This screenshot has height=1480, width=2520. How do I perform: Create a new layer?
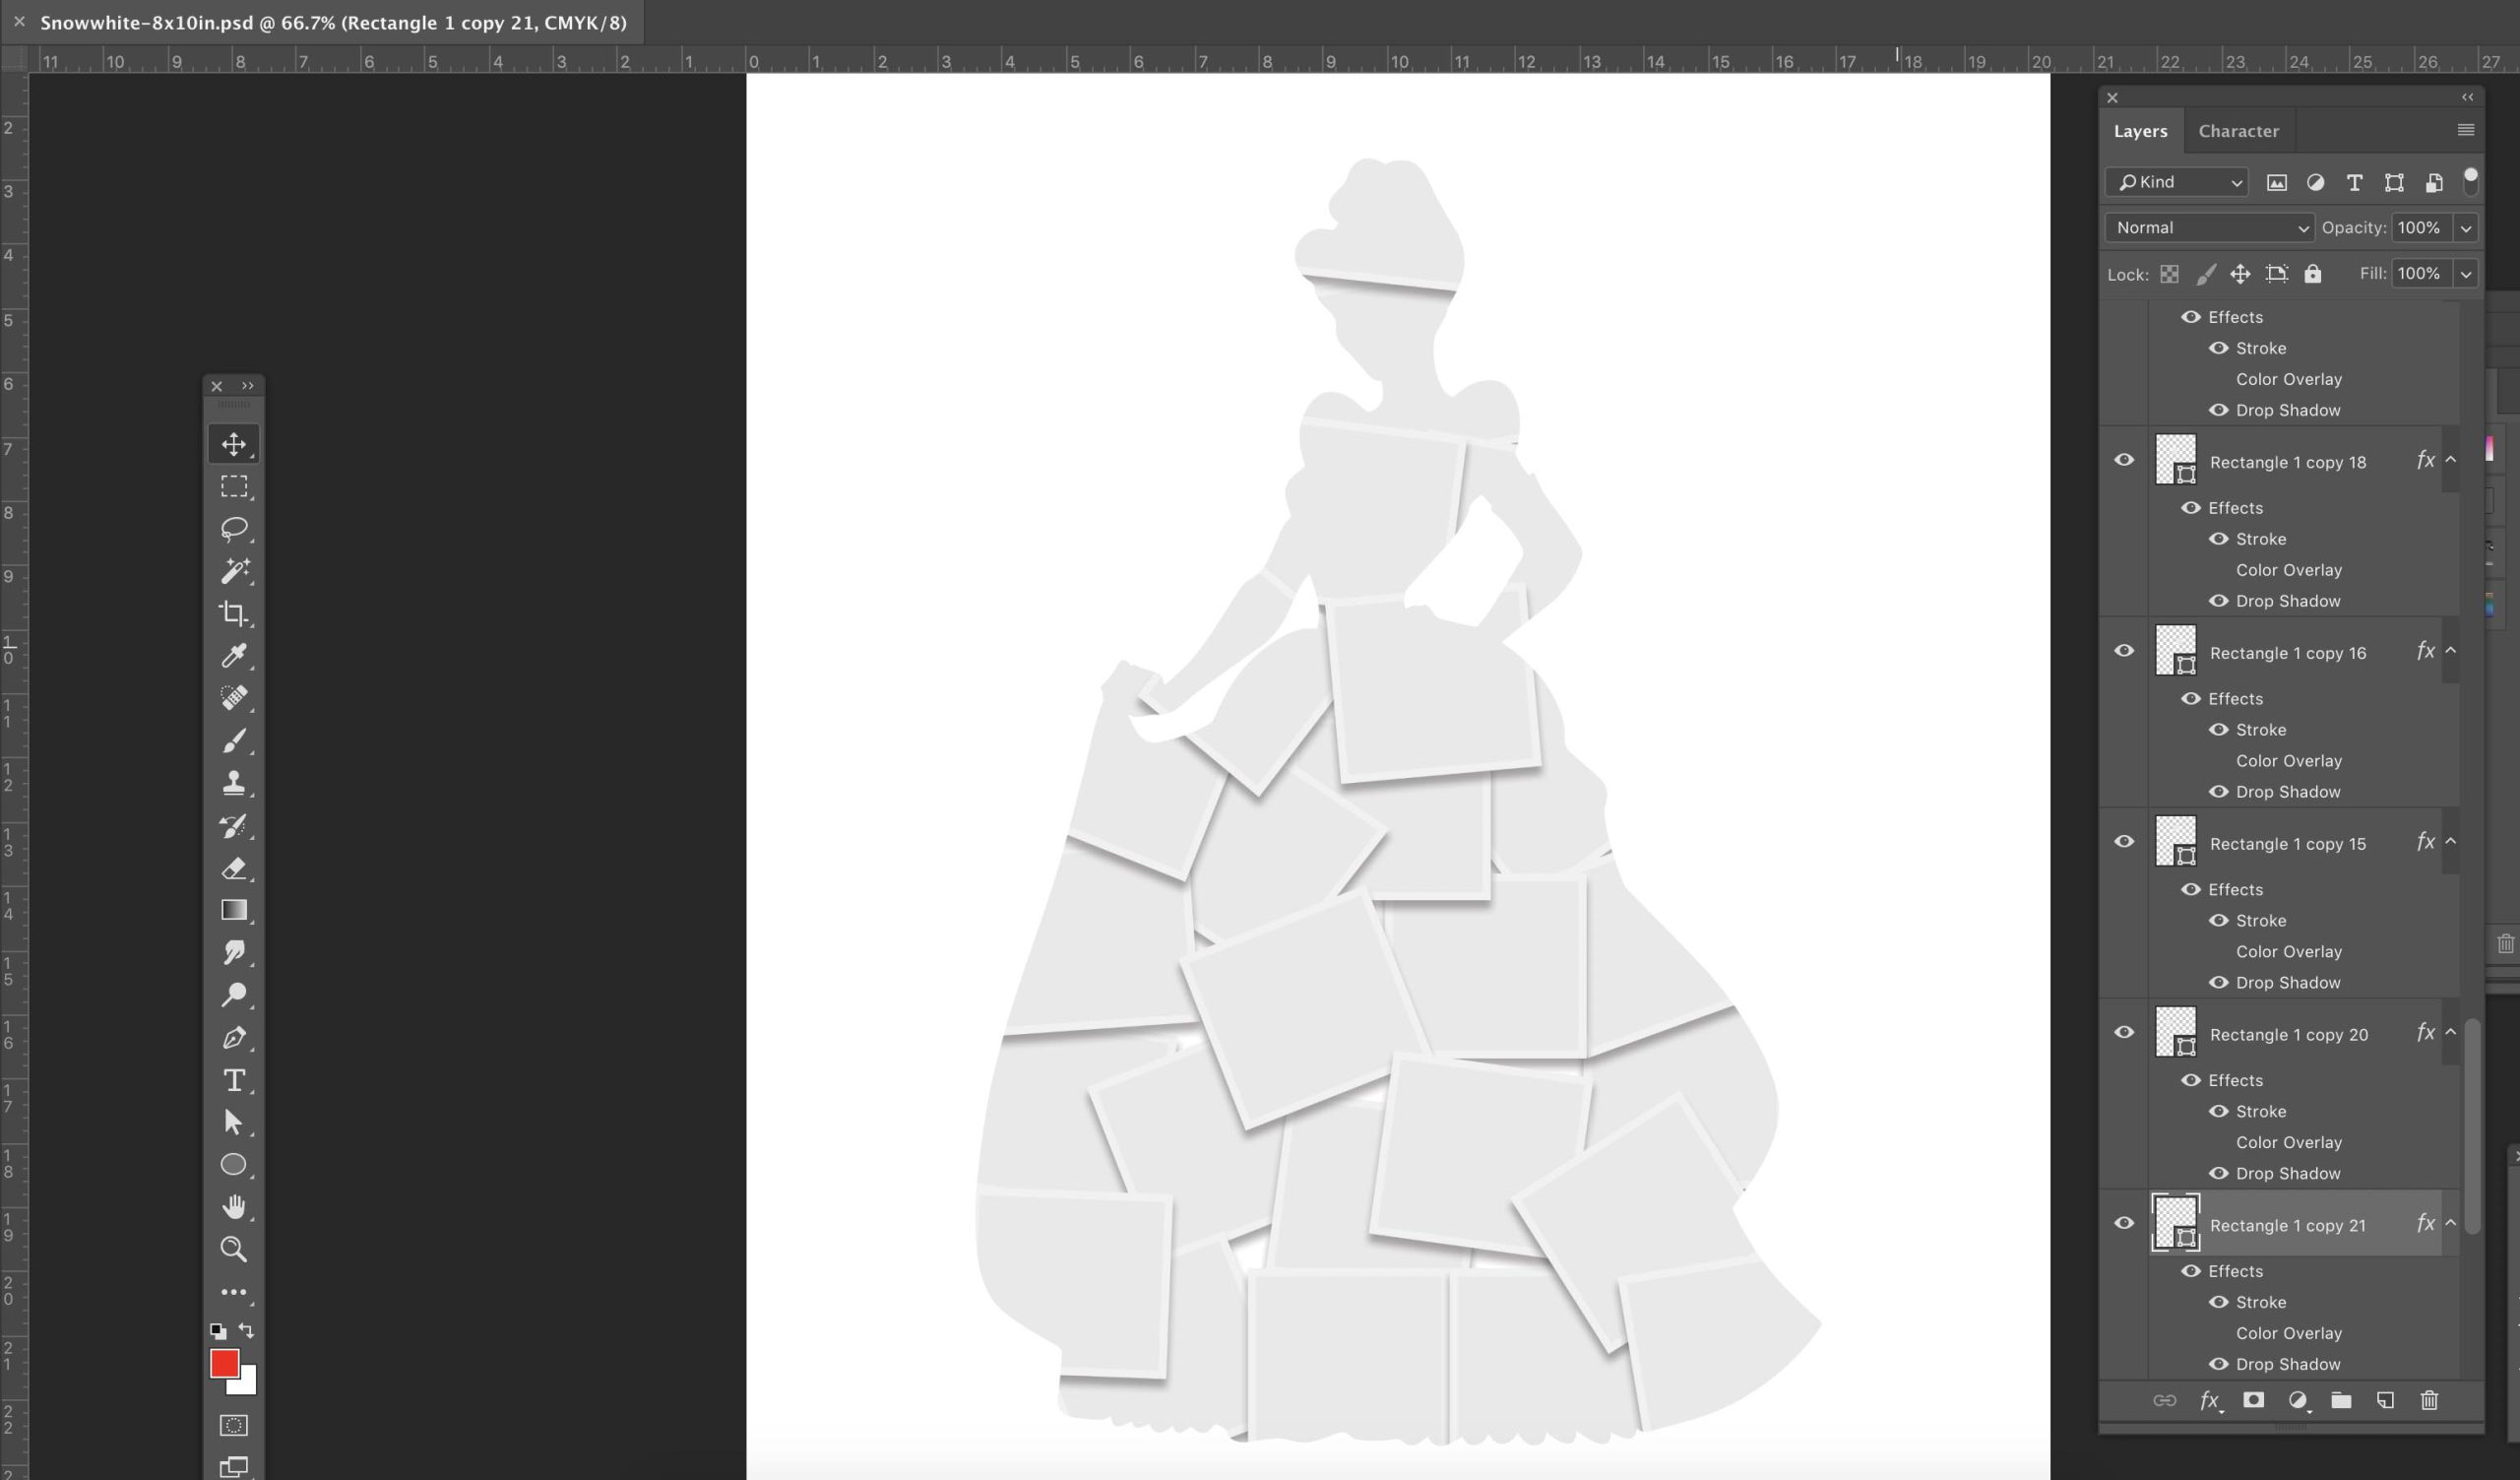pyautogui.click(x=2385, y=1400)
